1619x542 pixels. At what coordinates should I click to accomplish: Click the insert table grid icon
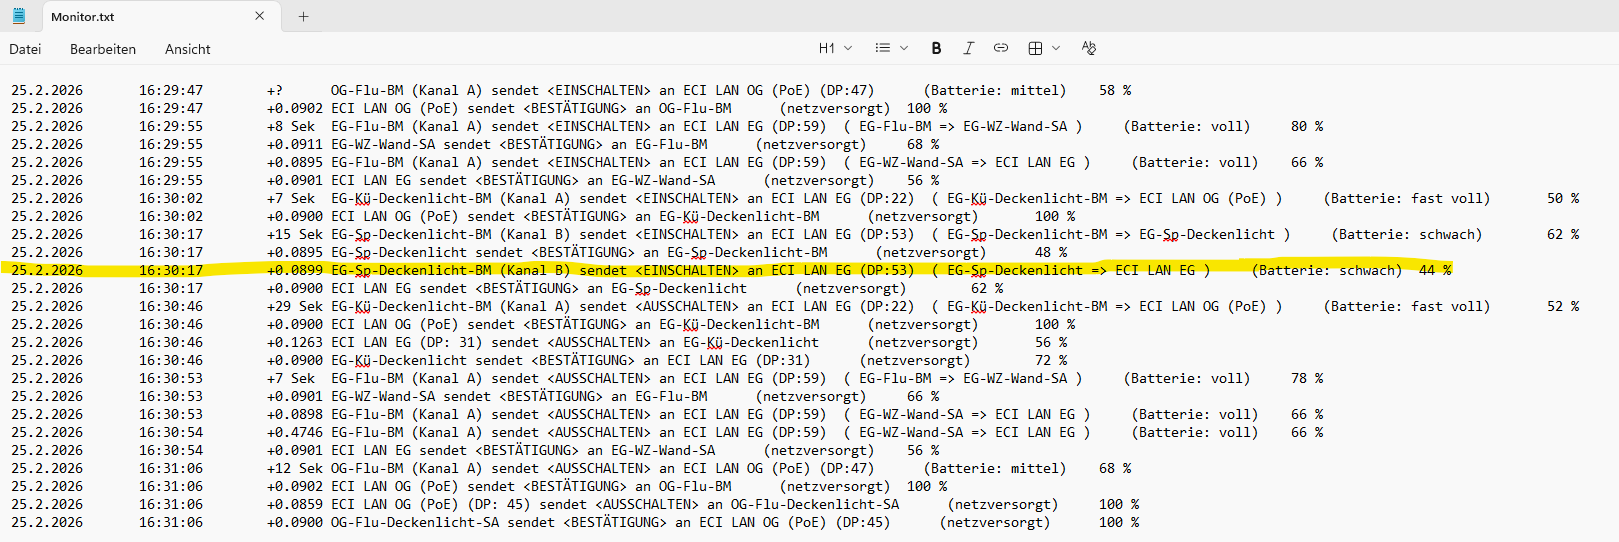pyautogui.click(x=1035, y=48)
